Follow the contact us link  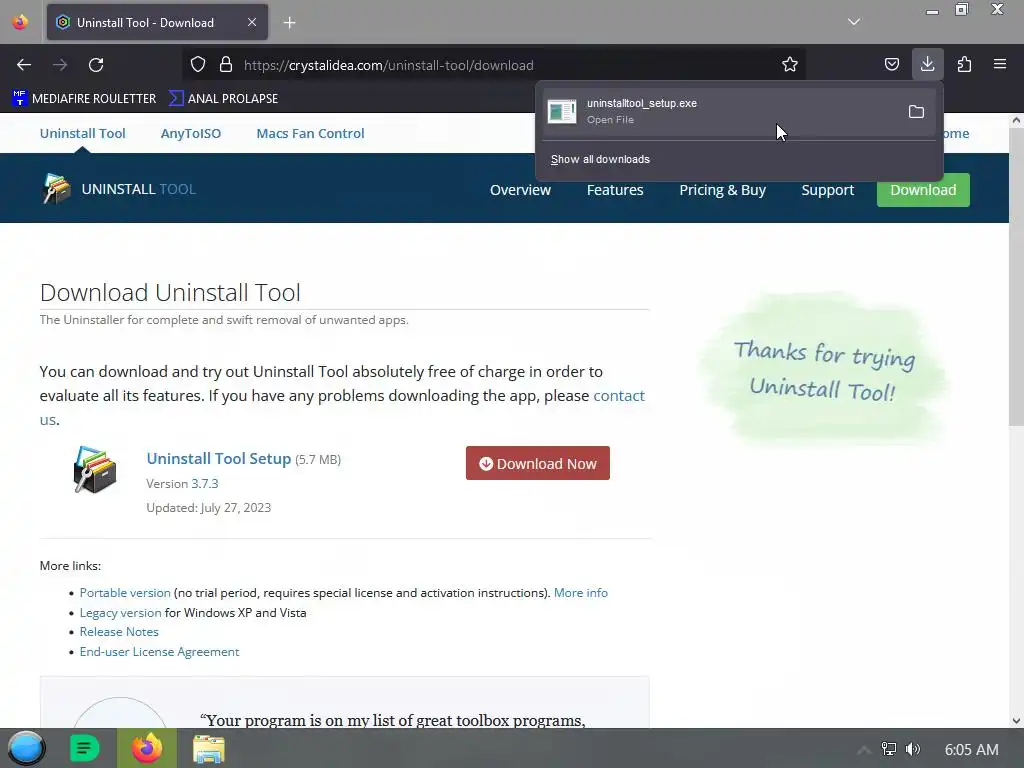(618, 396)
